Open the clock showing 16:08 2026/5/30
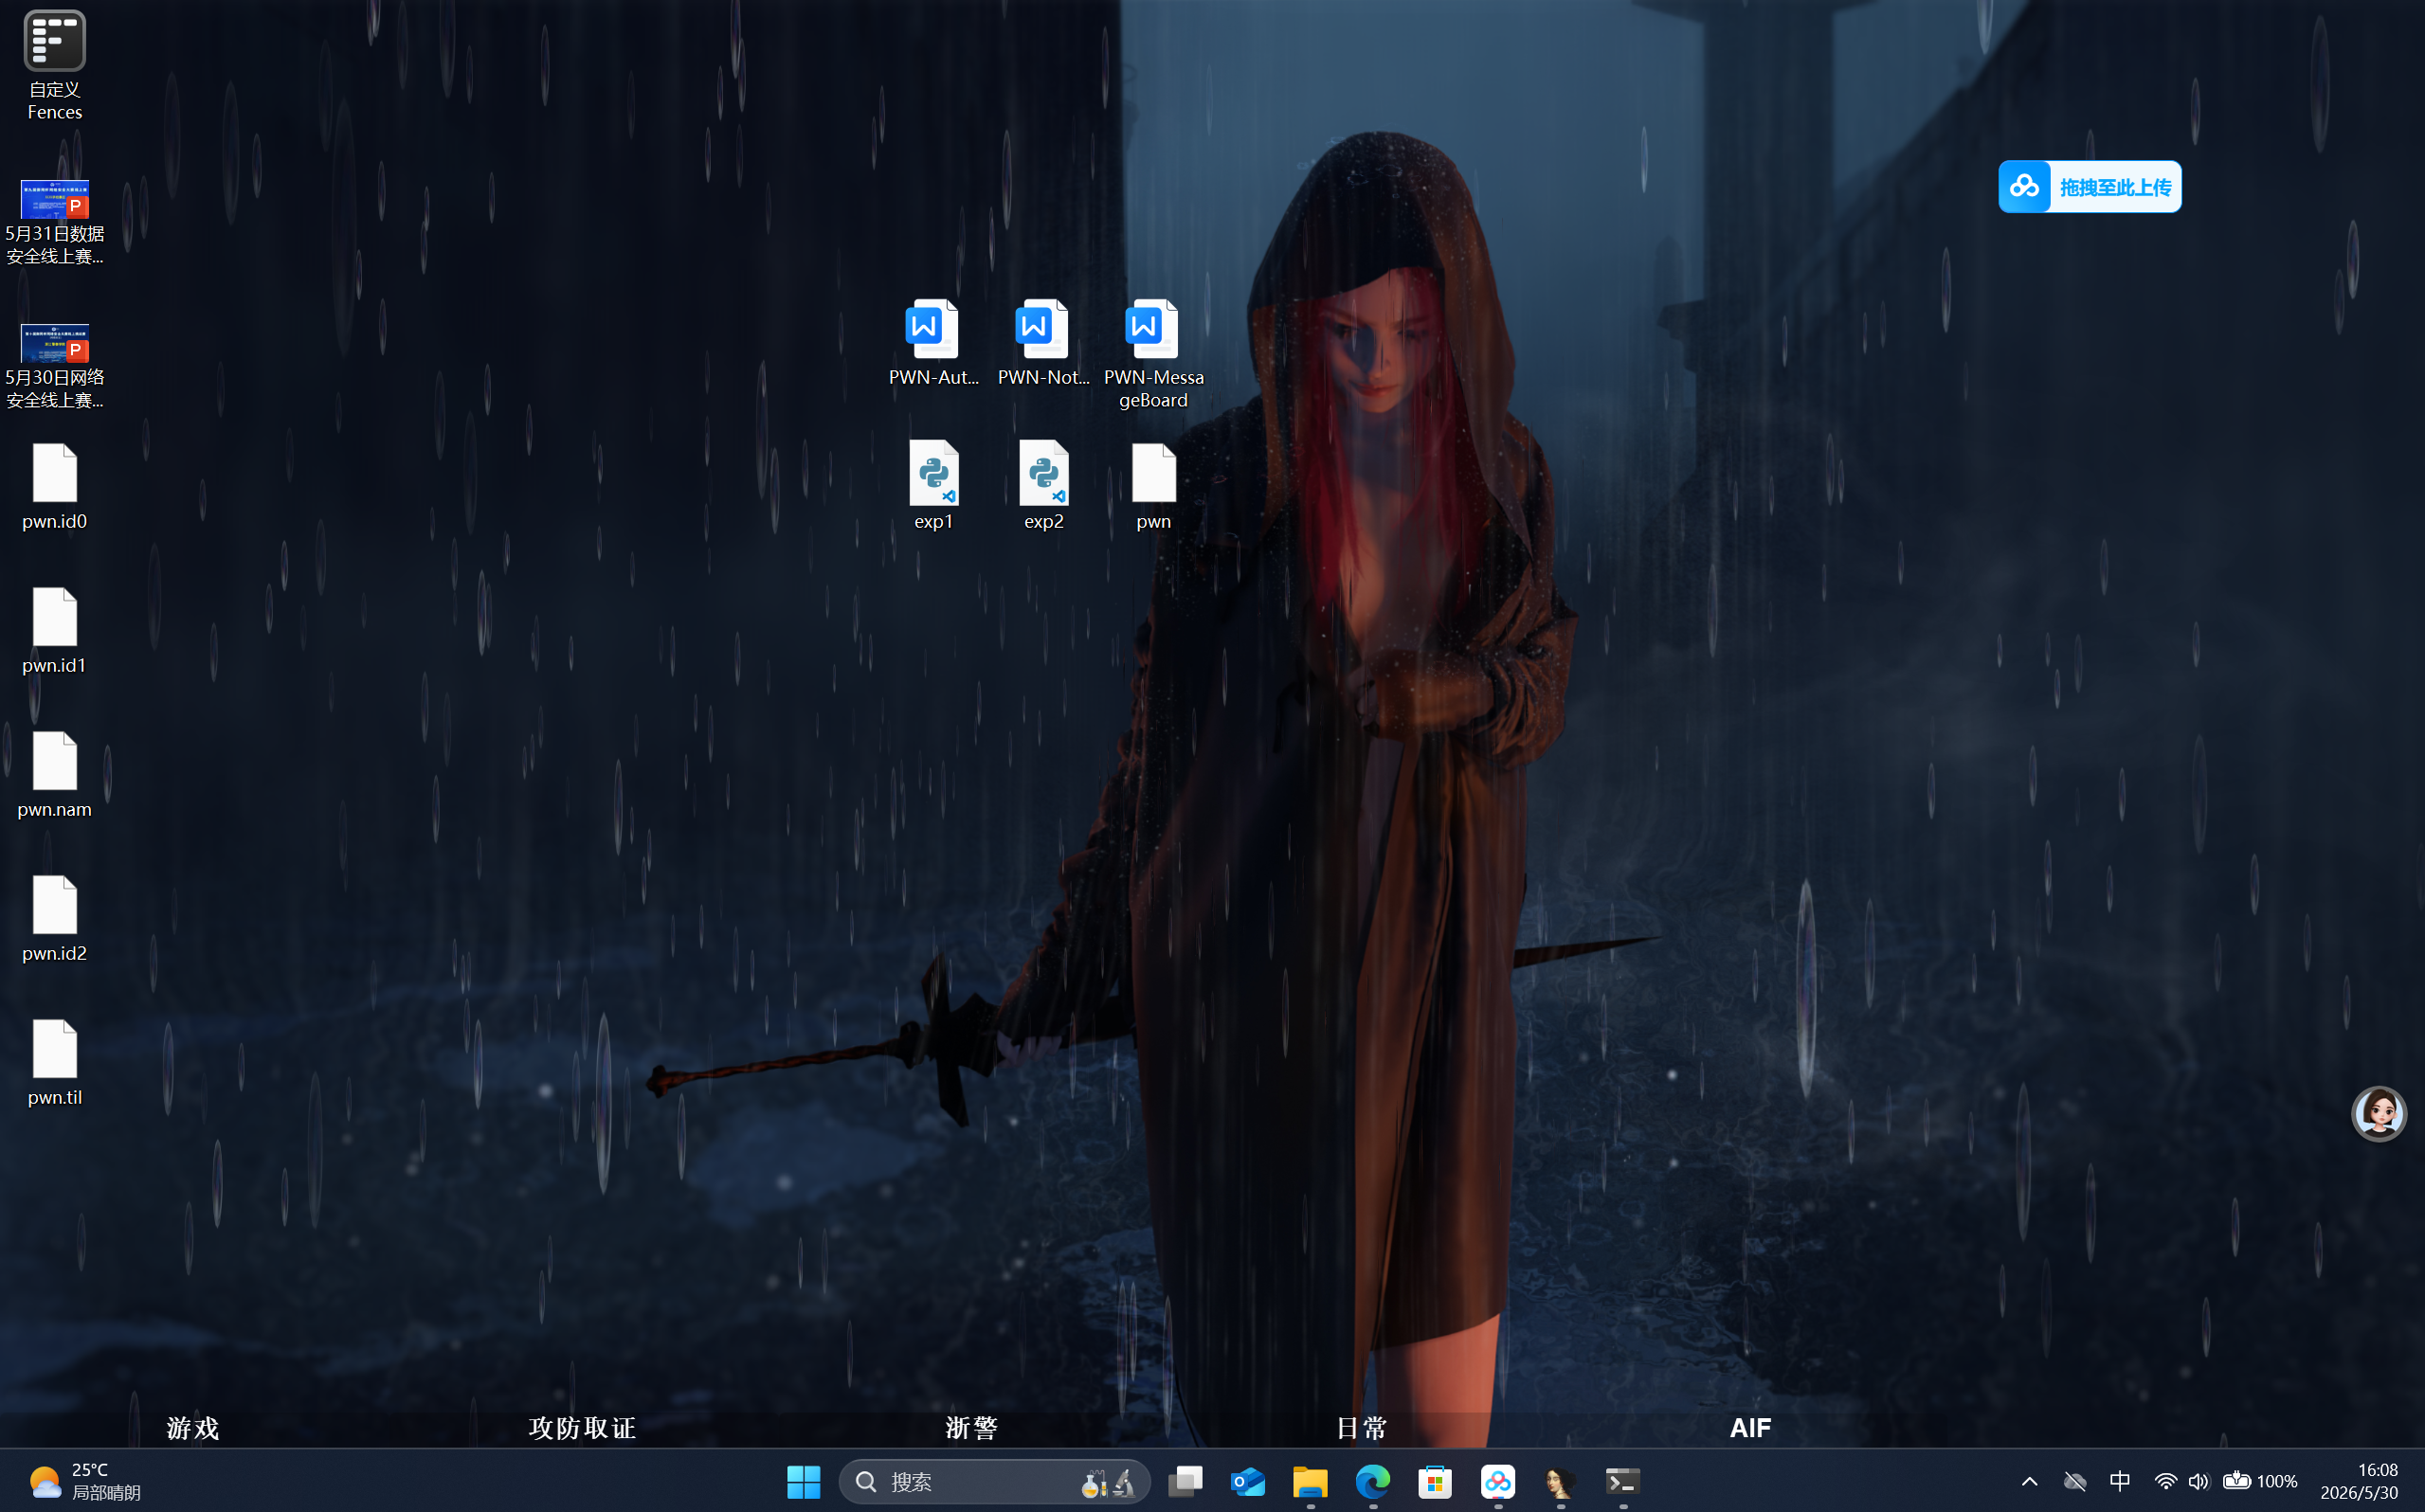The width and height of the screenshot is (2425, 1512). 2359,1481
